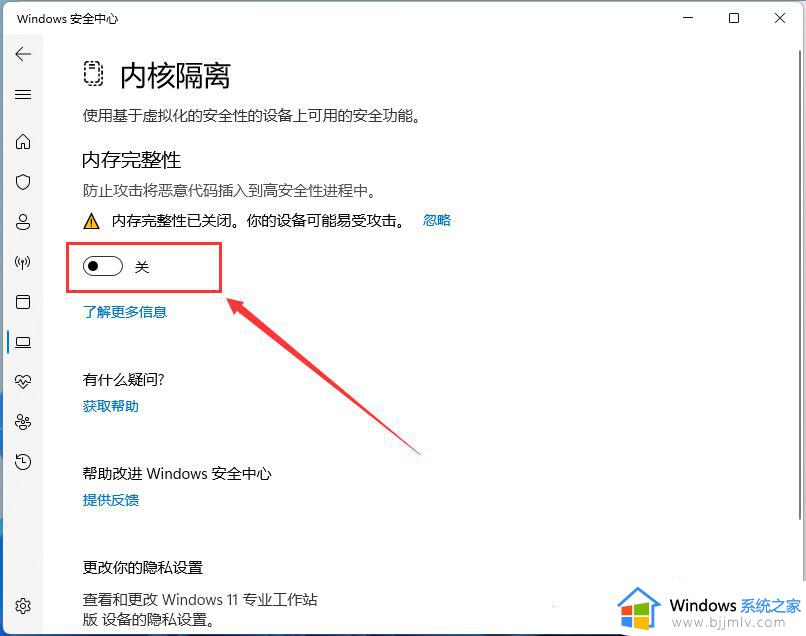The height and width of the screenshot is (636, 806).
Task: Turn on the 内存完整性 toggle switch
Action: pyautogui.click(x=103, y=267)
